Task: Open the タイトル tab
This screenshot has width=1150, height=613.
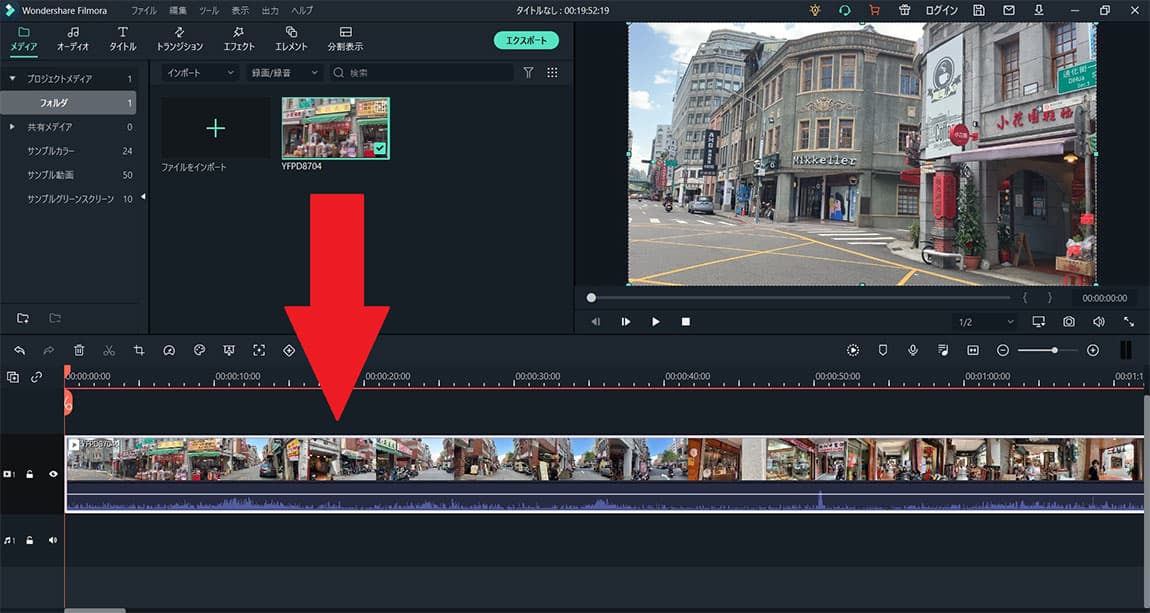Action: [x=122, y=39]
